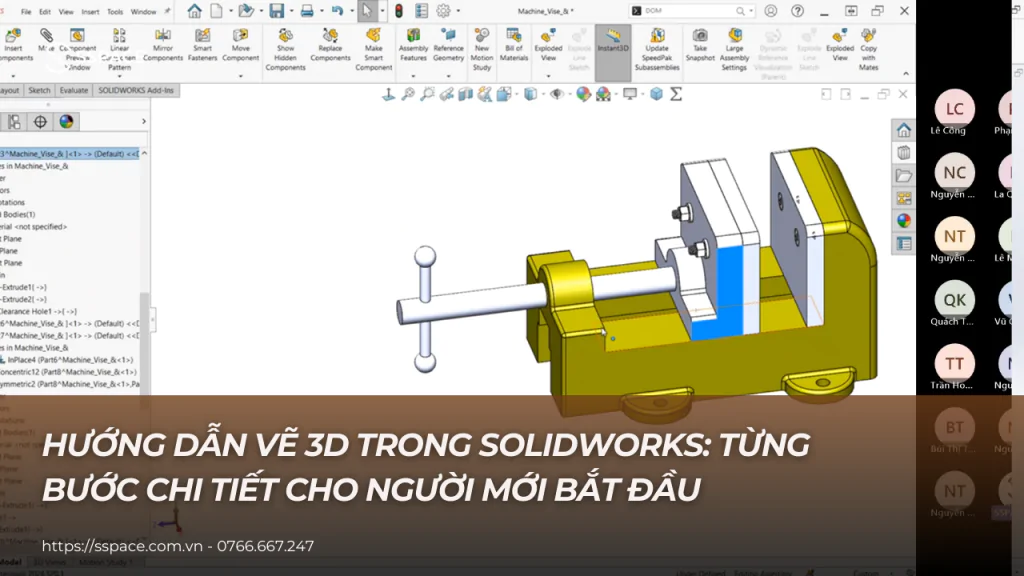1024x576 pixels.
Task: Create a New document icon
Action: [x=216, y=11]
